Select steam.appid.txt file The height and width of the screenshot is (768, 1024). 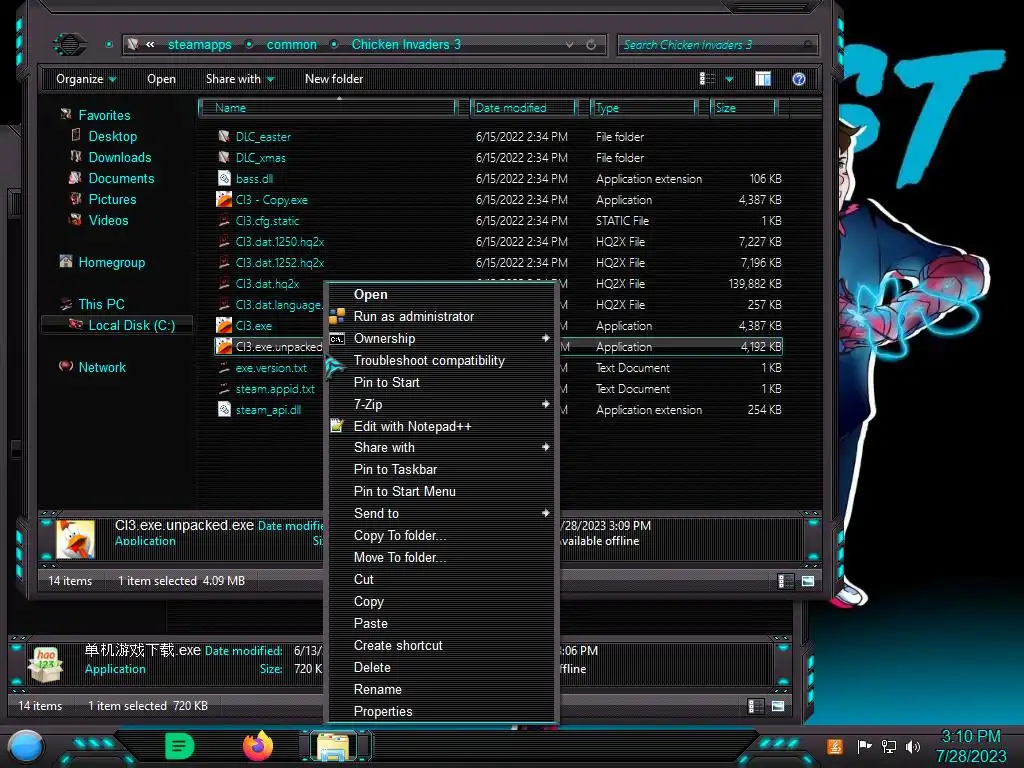[275, 389]
